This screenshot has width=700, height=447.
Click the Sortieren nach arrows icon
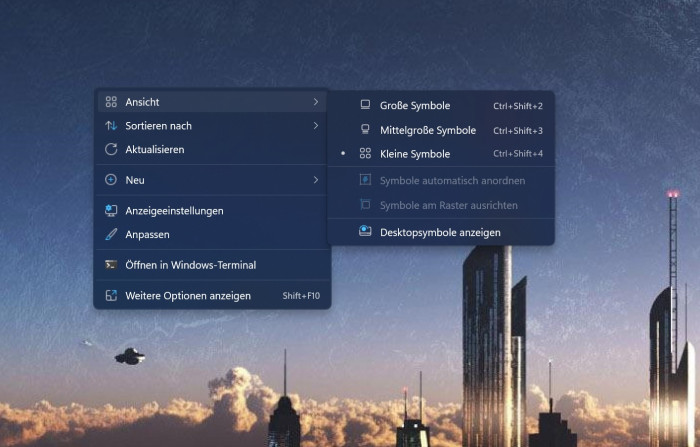pos(111,125)
